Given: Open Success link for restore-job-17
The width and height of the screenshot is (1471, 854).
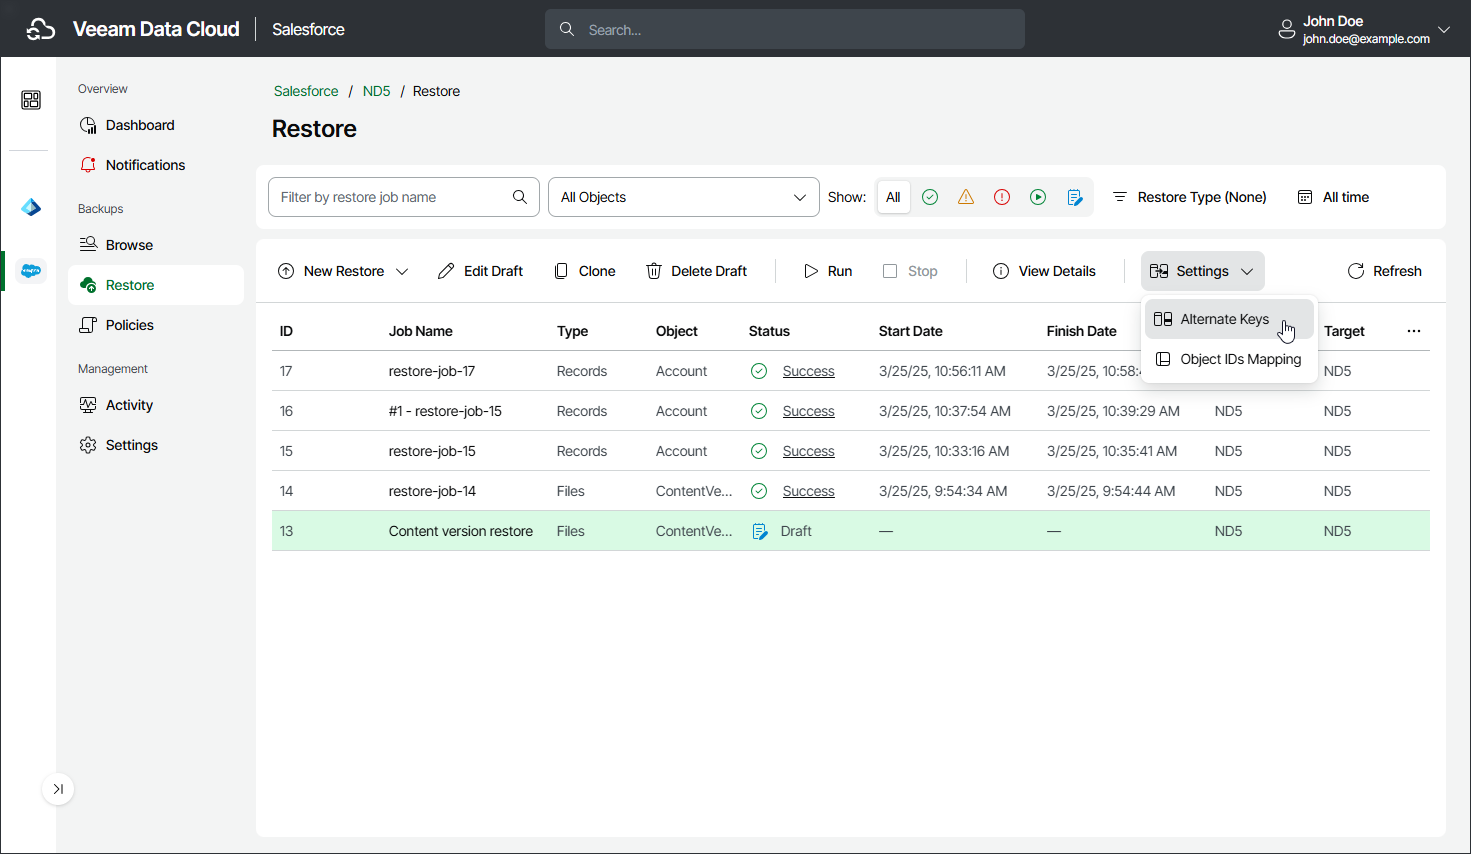Looking at the screenshot, I should (x=808, y=371).
